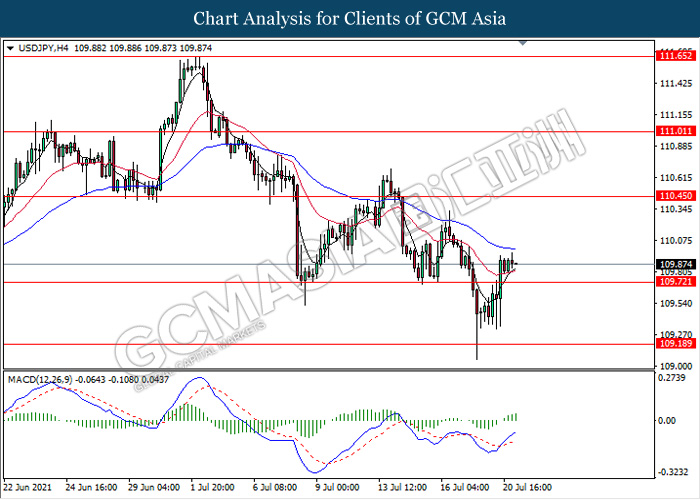Select the grey current price line
Image resolution: width=700 pixels, height=500 pixels.
[x=329, y=264]
